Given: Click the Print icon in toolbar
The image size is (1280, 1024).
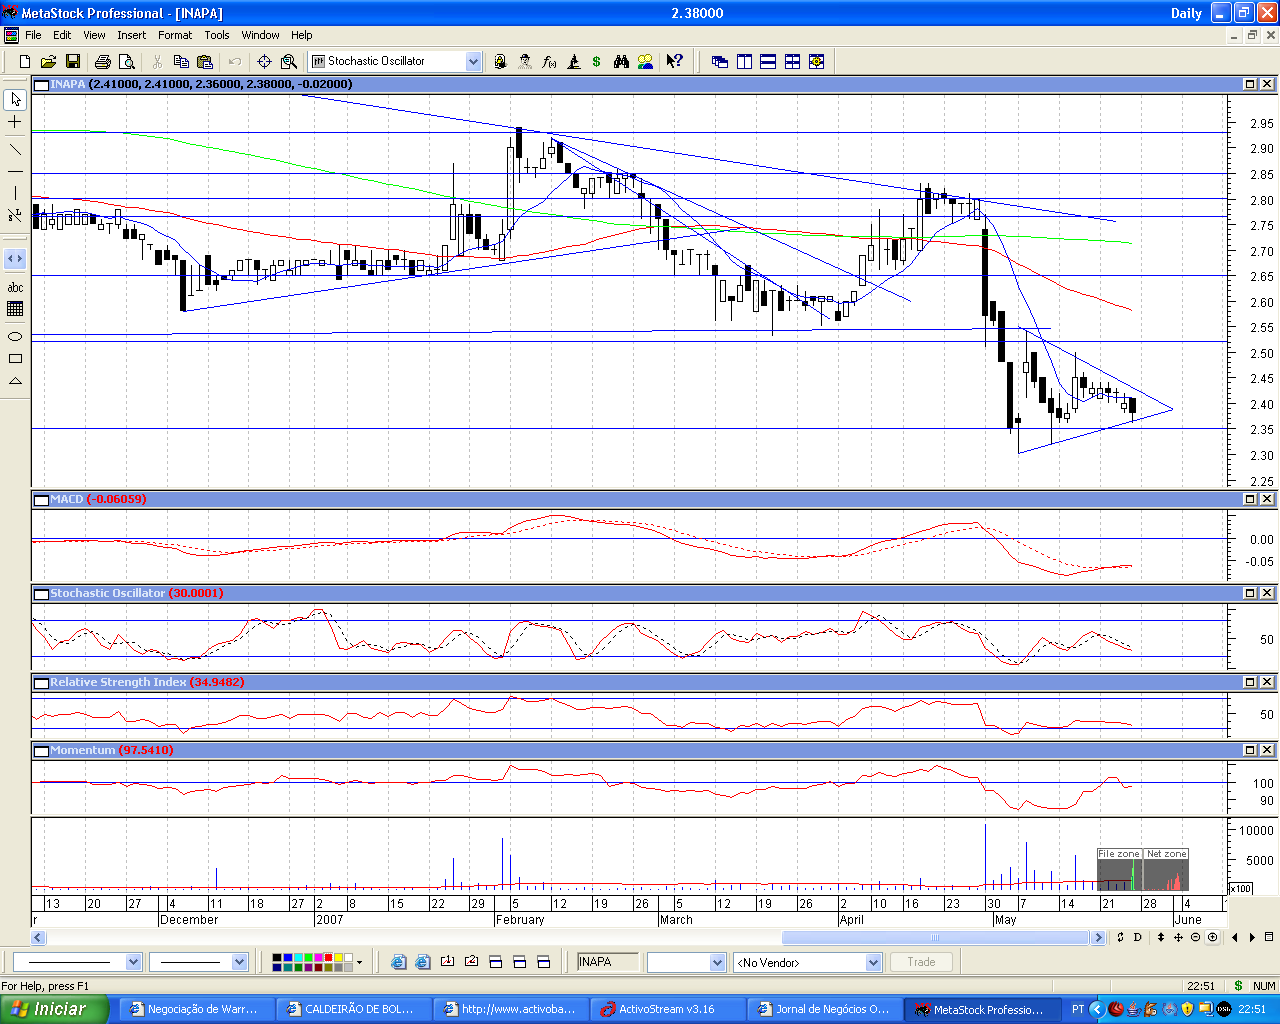Looking at the screenshot, I should [102, 62].
